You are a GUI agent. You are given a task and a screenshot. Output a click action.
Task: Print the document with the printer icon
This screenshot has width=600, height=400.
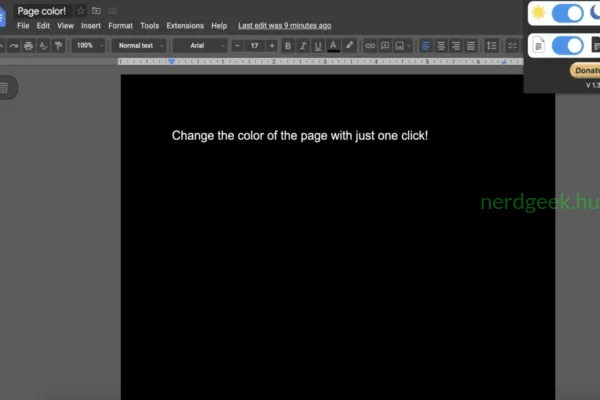pos(28,46)
